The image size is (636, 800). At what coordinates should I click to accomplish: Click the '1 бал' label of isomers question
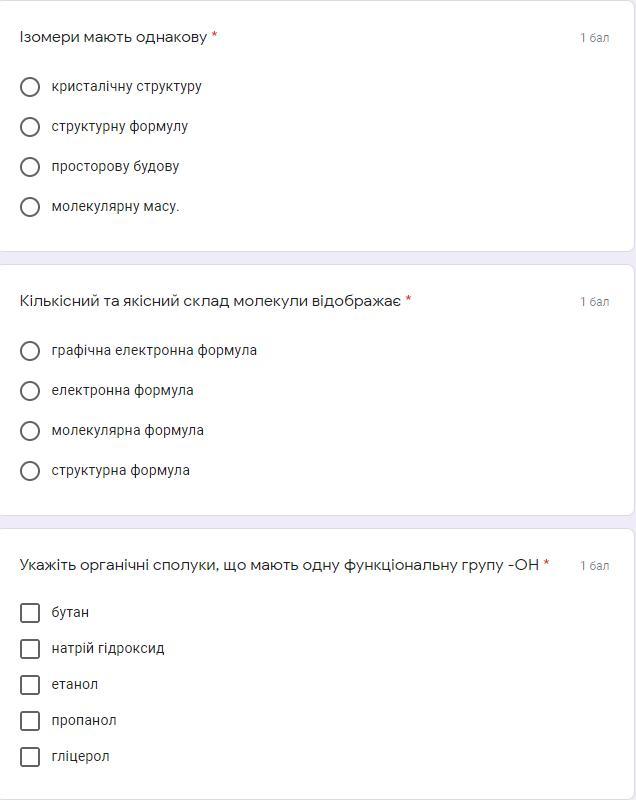(x=594, y=38)
